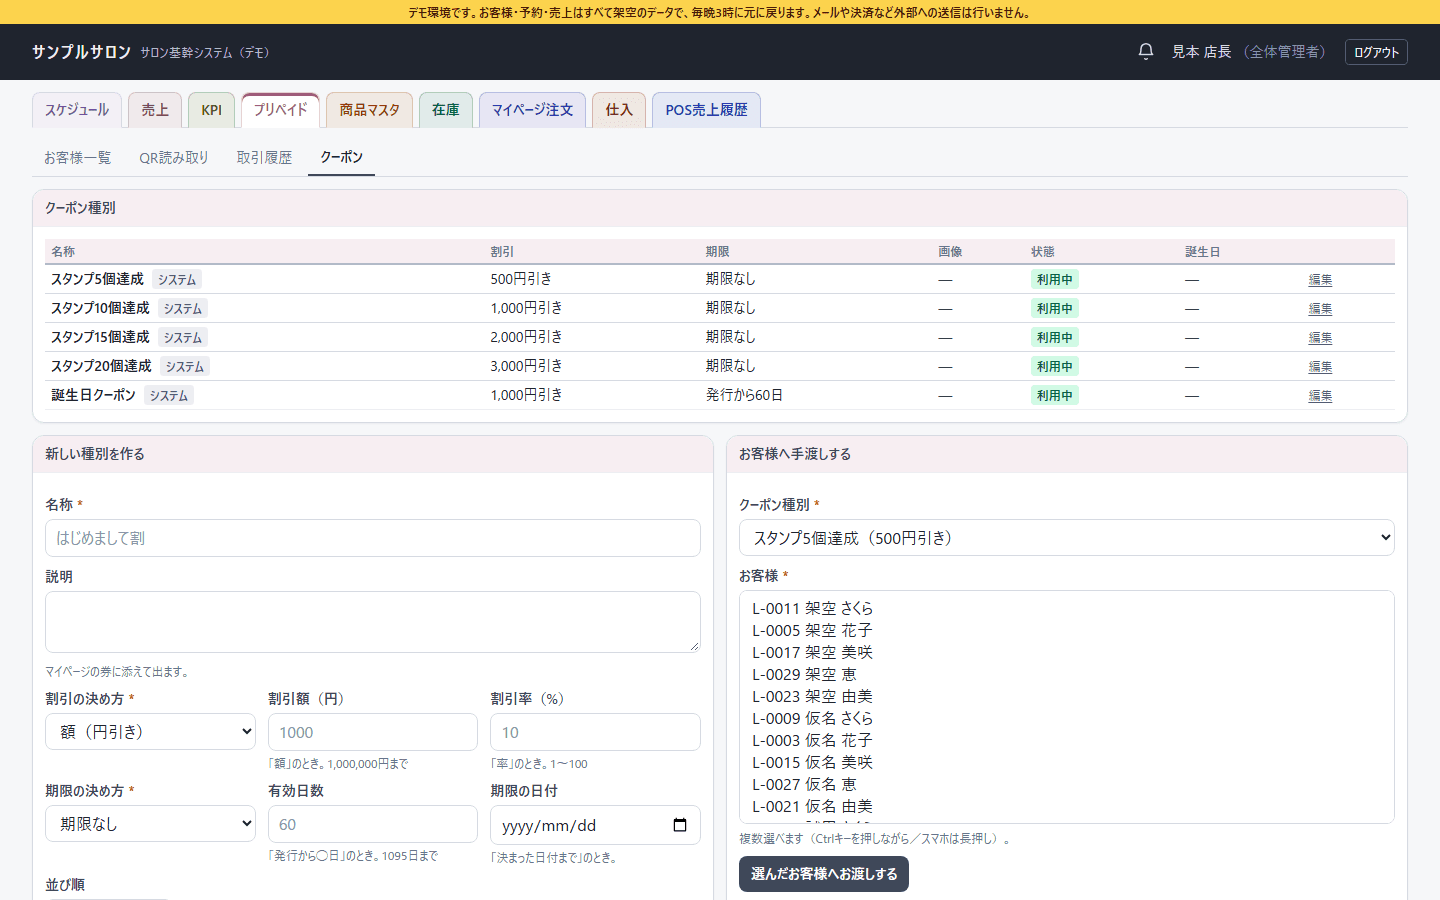Switch to the スケジュール tab
Image resolution: width=1440 pixels, height=900 pixels.
pos(77,110)
